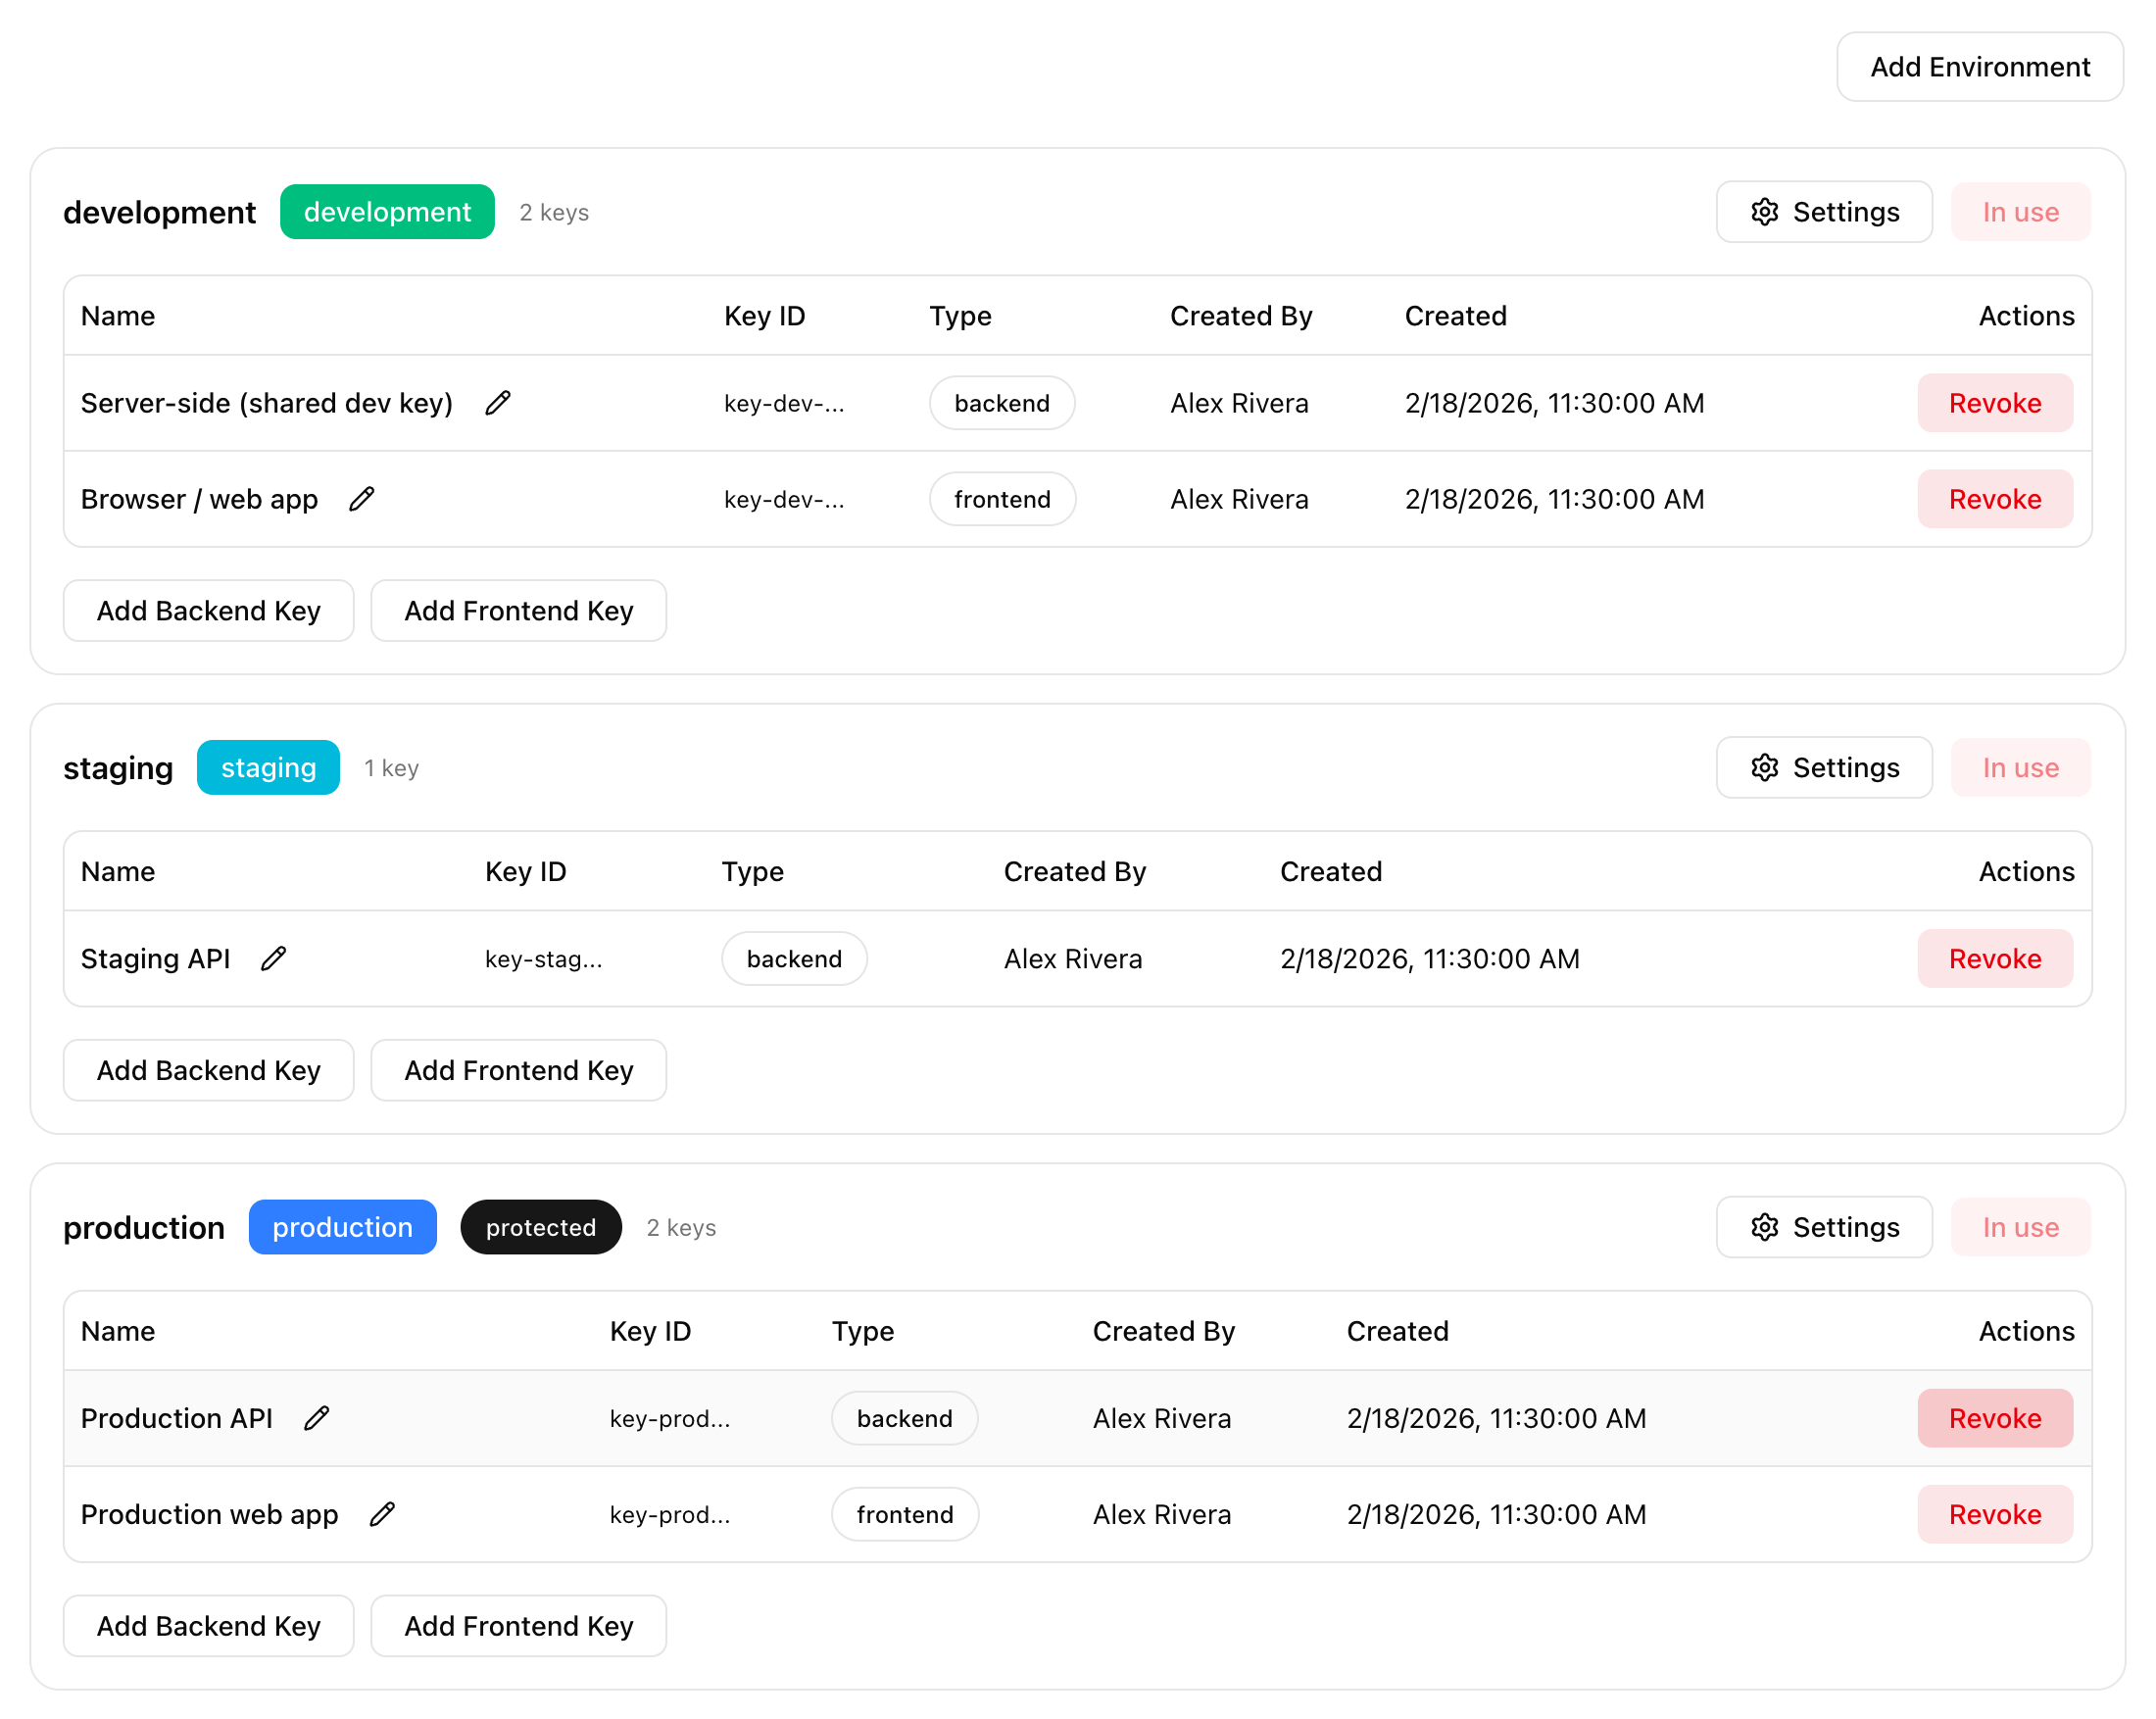Click the Browser / web app name

tap(199, 499)
